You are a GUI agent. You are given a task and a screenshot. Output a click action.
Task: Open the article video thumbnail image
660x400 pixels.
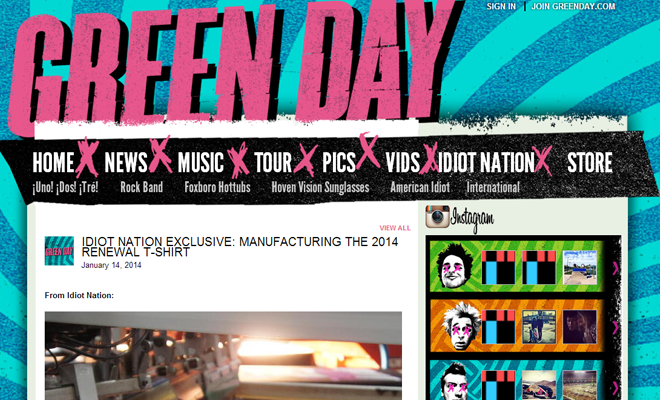[224, 356]
